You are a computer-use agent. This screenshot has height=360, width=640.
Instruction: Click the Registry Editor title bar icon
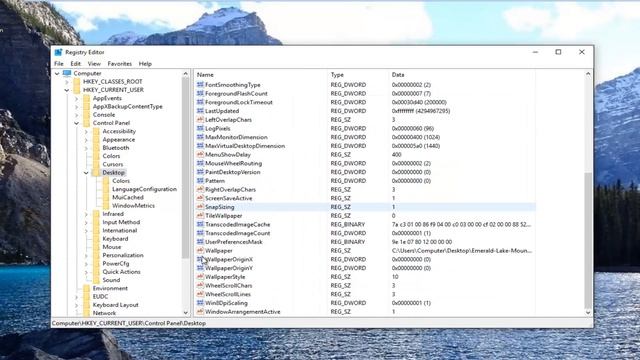point(58,52)
